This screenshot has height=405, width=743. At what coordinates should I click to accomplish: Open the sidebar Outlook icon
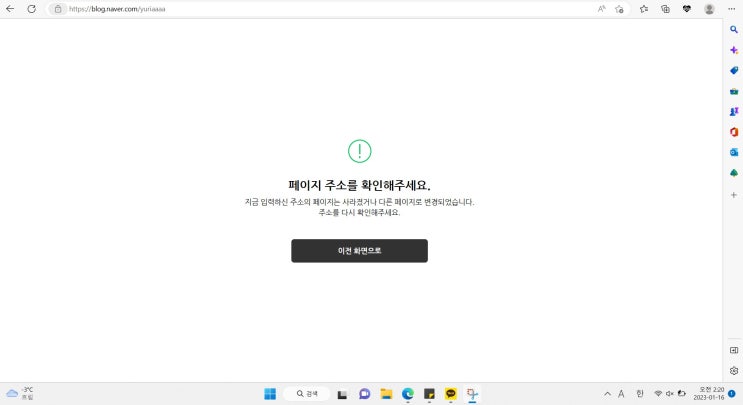[x=734, y=153]
